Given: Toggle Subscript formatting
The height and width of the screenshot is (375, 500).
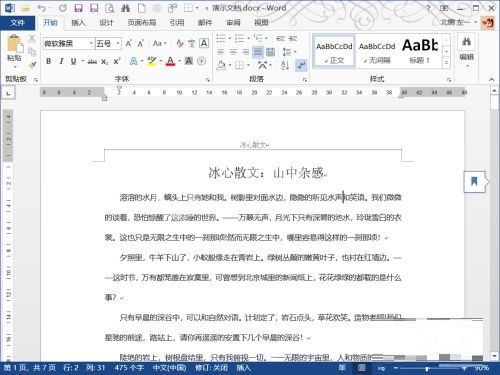Looking at the screenshot, I should tap(105, 62).
